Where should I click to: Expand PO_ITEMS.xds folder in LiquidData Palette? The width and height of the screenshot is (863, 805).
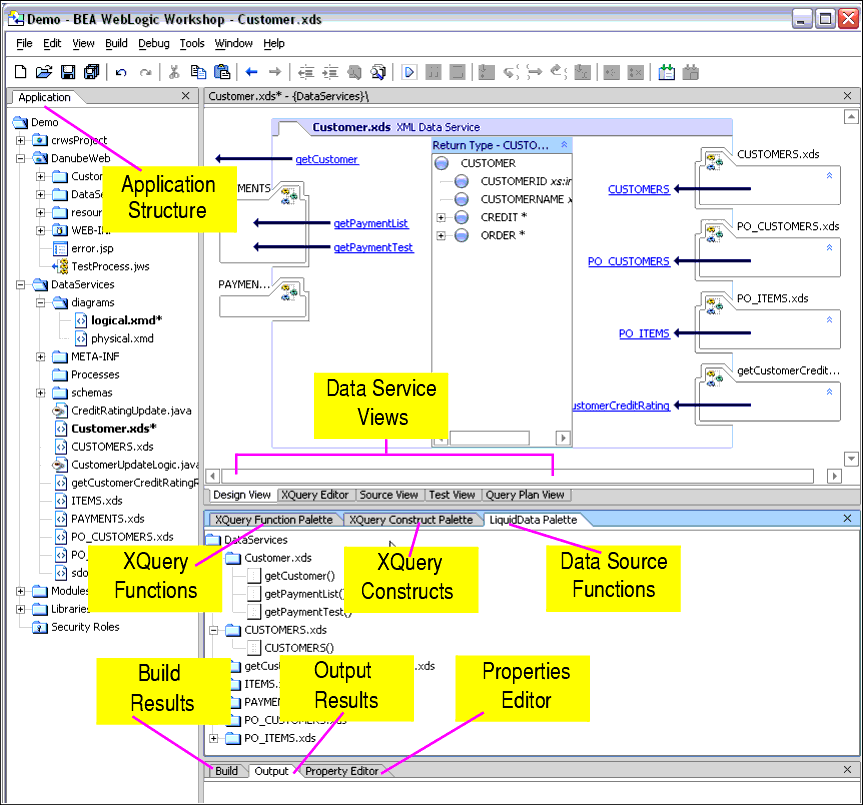click(x=214, y=738)
